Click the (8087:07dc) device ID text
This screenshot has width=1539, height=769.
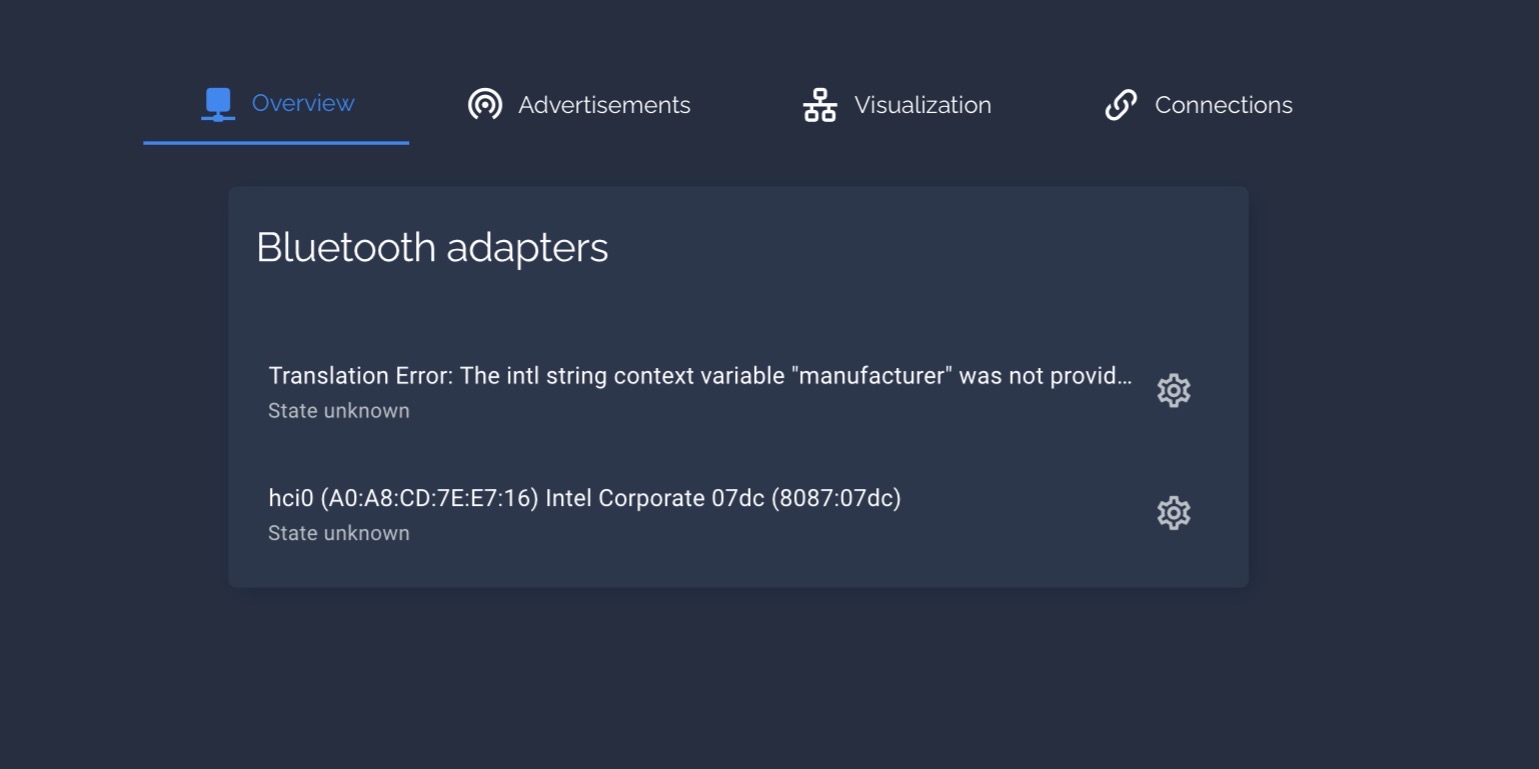836,498
